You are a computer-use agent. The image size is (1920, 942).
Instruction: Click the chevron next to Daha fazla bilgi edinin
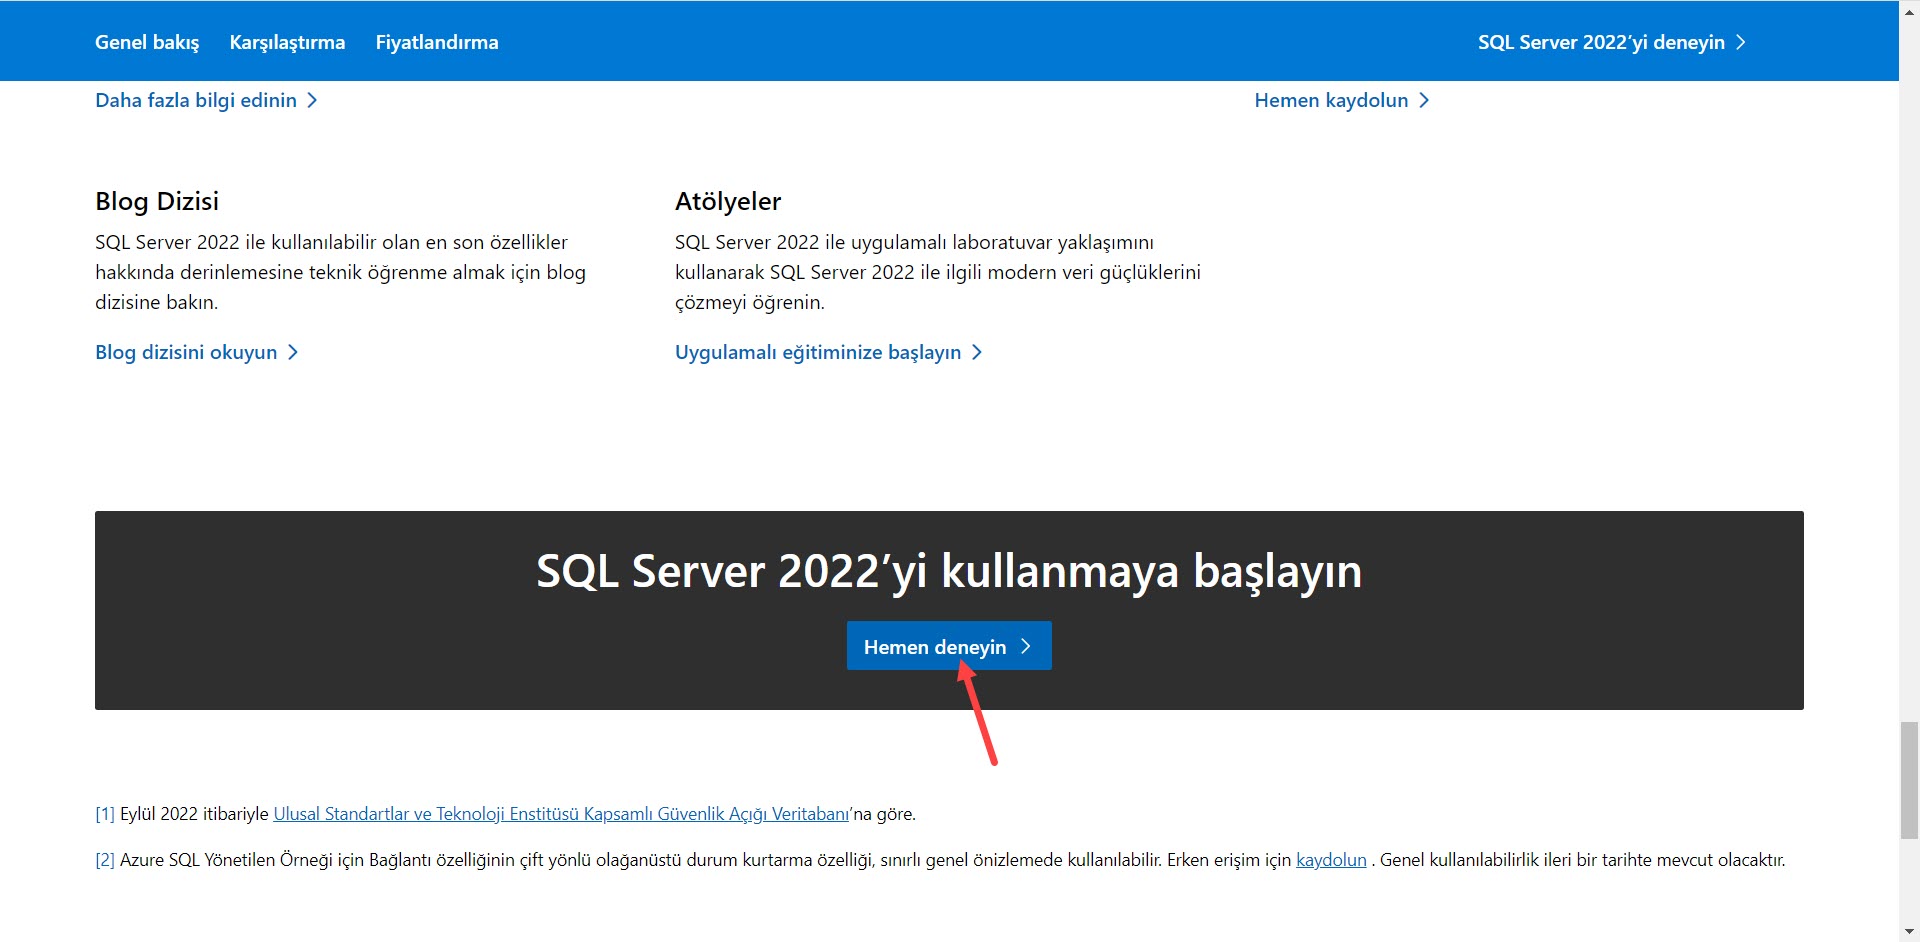314,100
